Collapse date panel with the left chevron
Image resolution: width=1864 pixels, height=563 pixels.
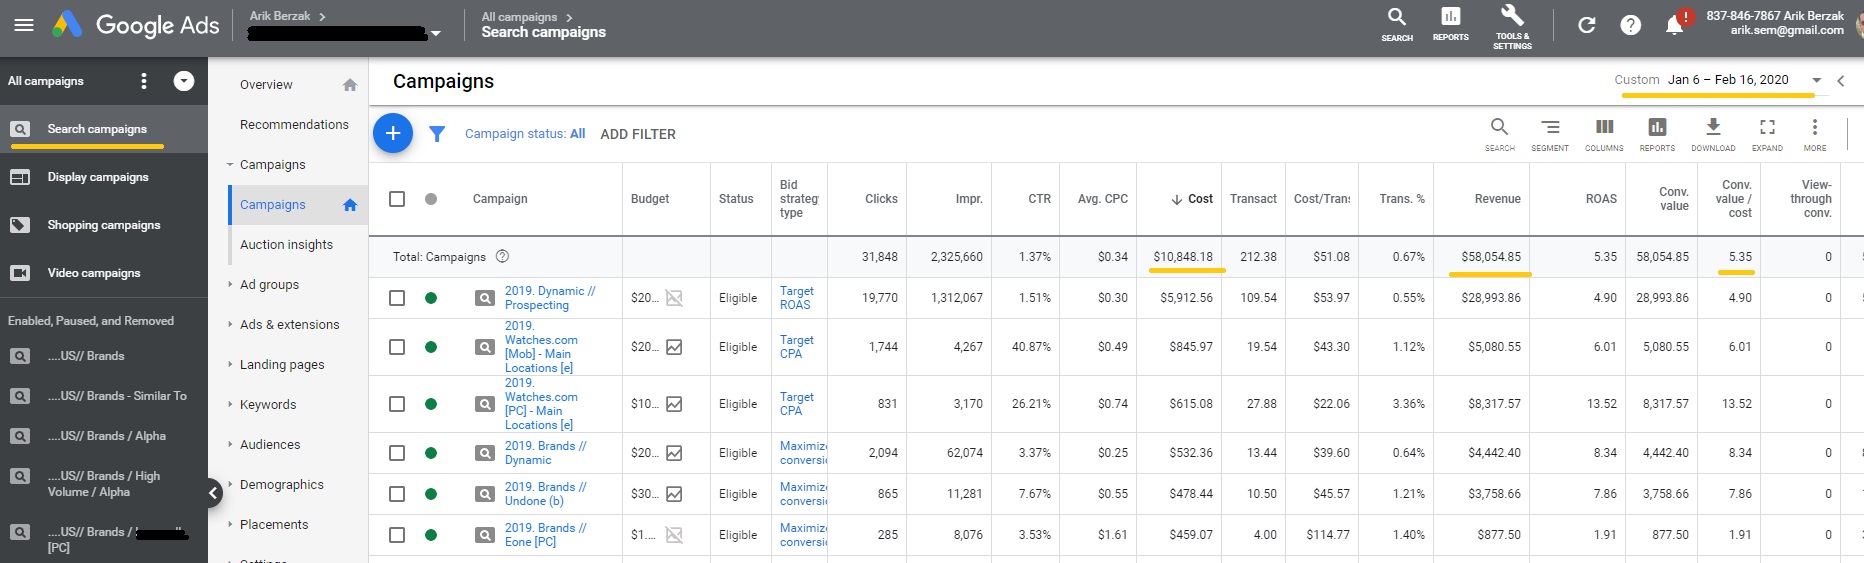click(x=1841, y=81)
